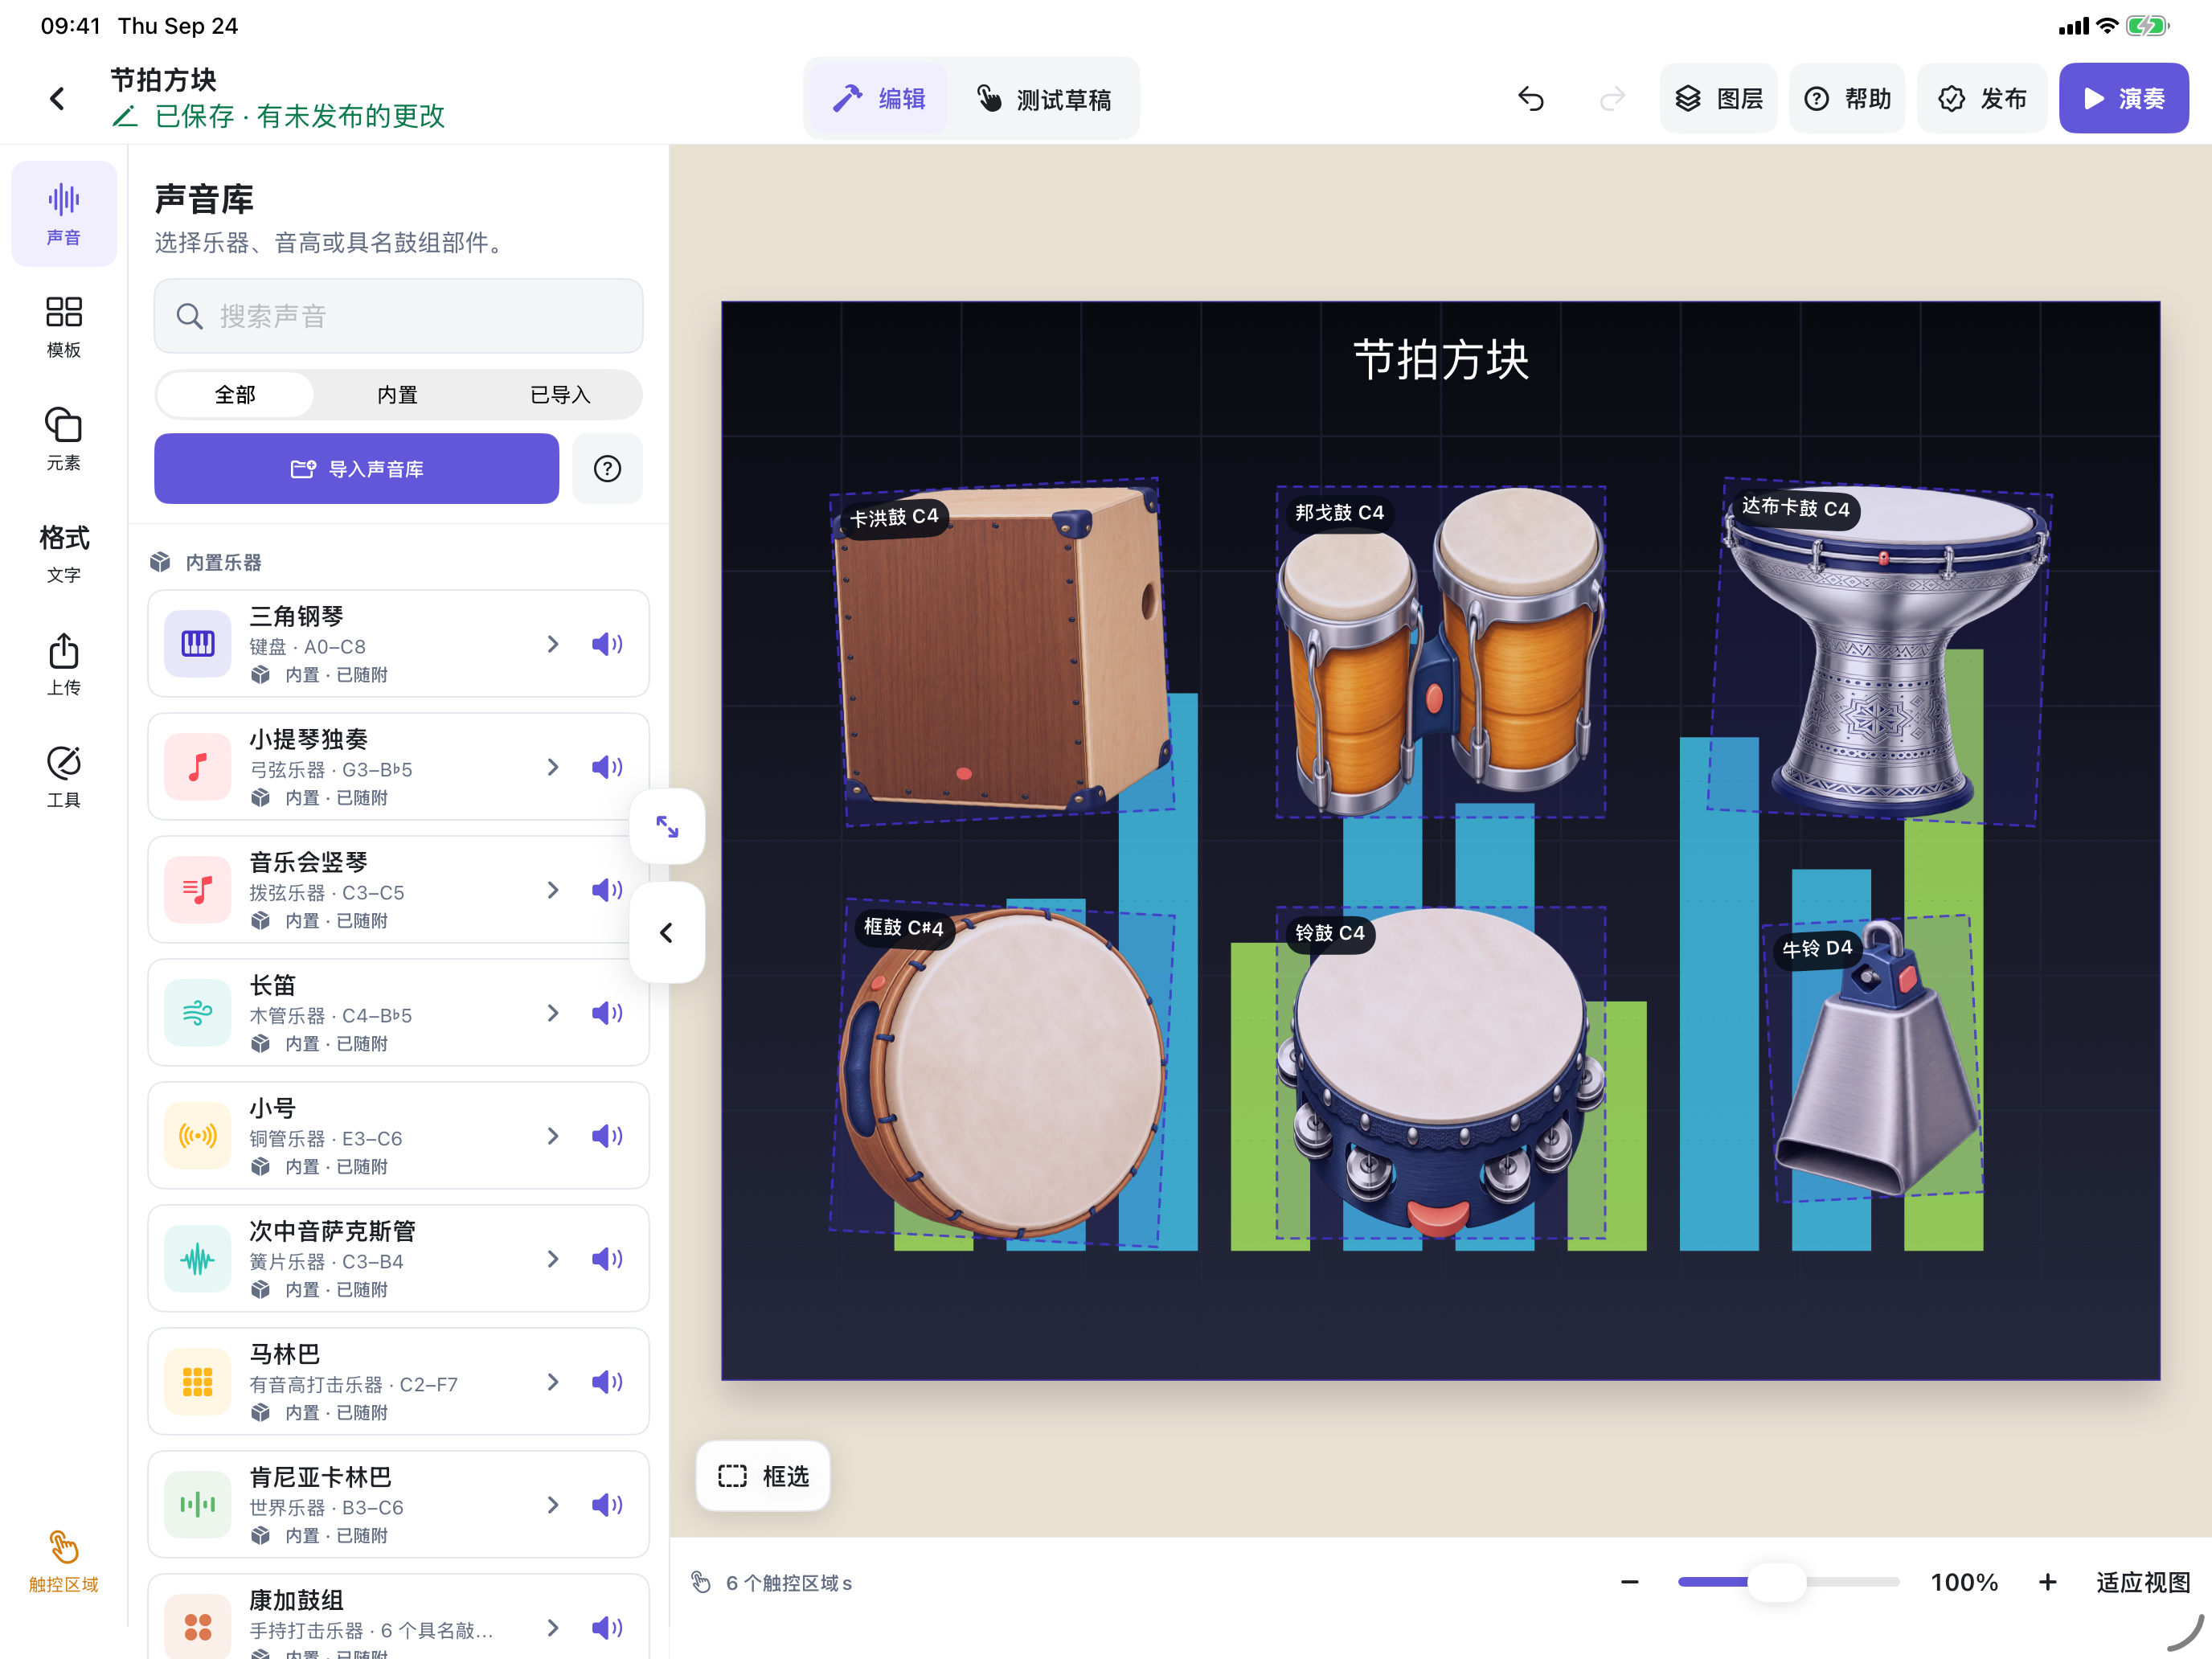The image size is (2212, 1659).
Task: Select the 全部 filter tab
Action: coord(235,395)
